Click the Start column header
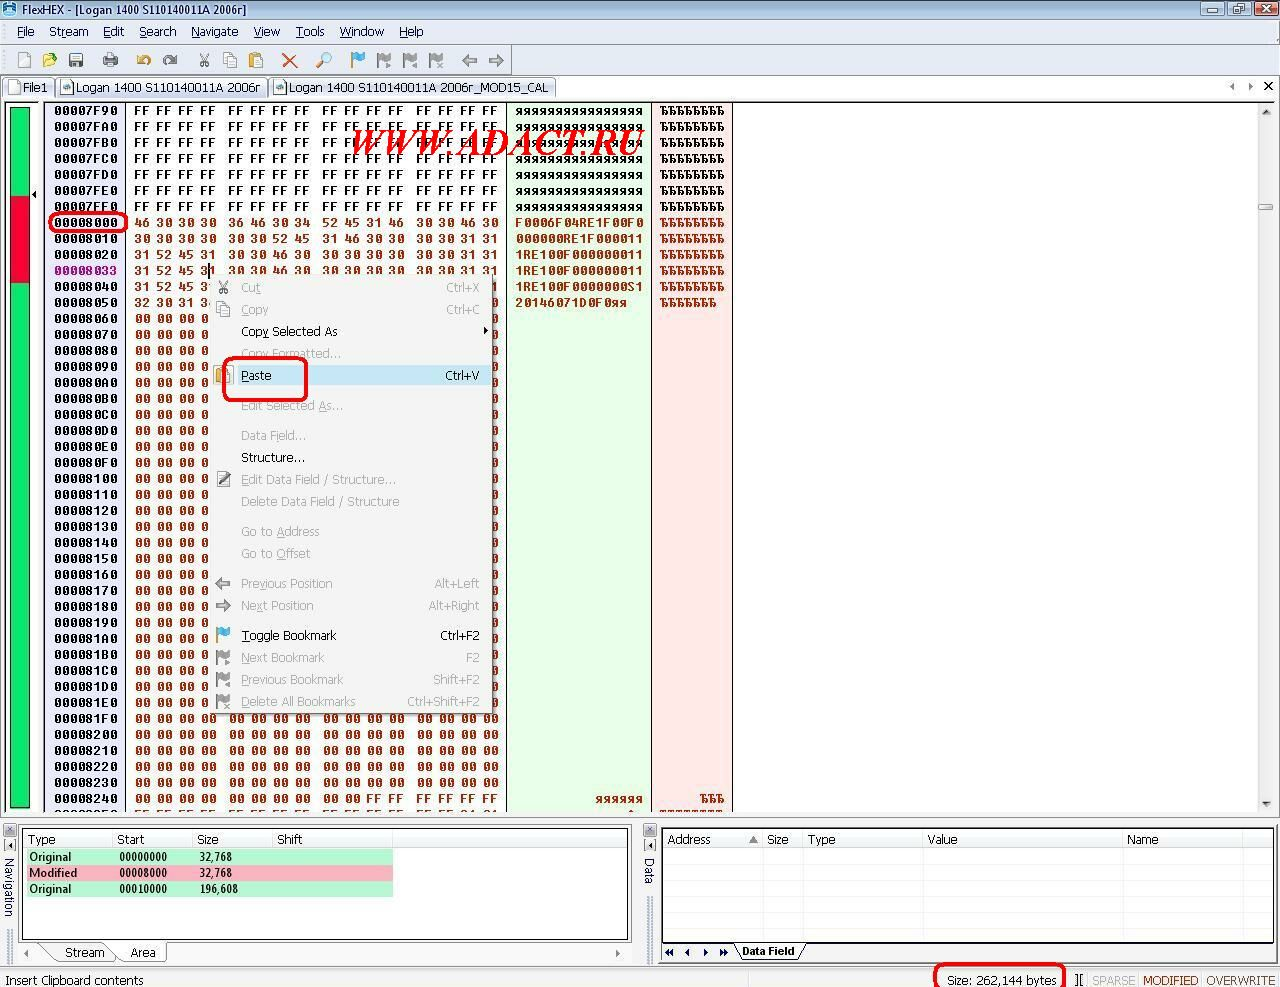The image size is (1280, 987). coord(153,839)
